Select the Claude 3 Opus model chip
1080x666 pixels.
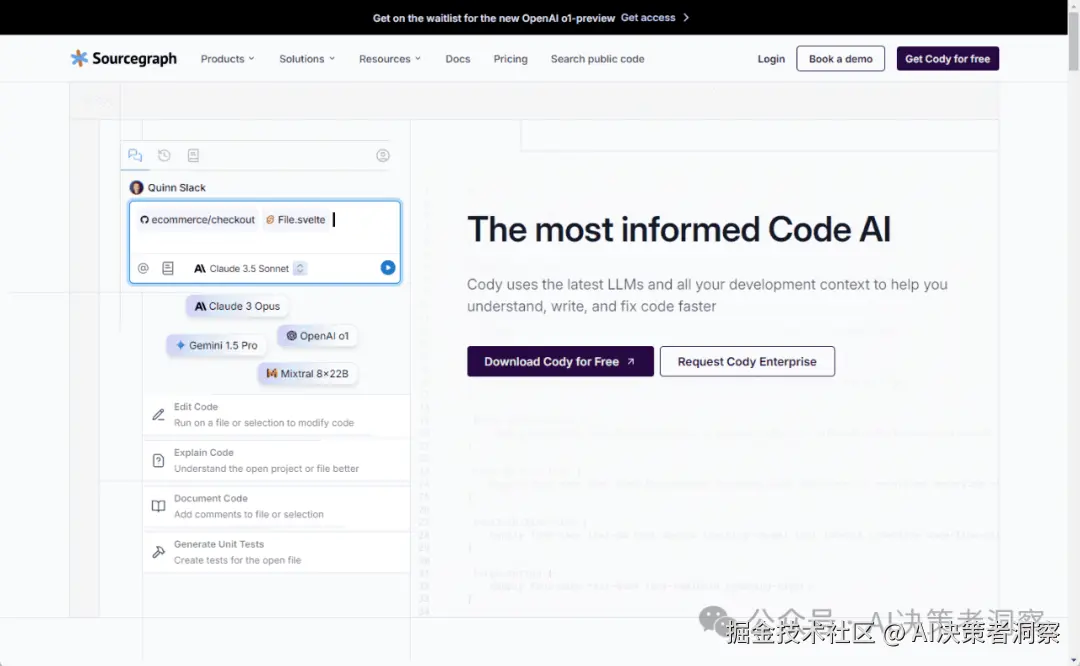237,306
